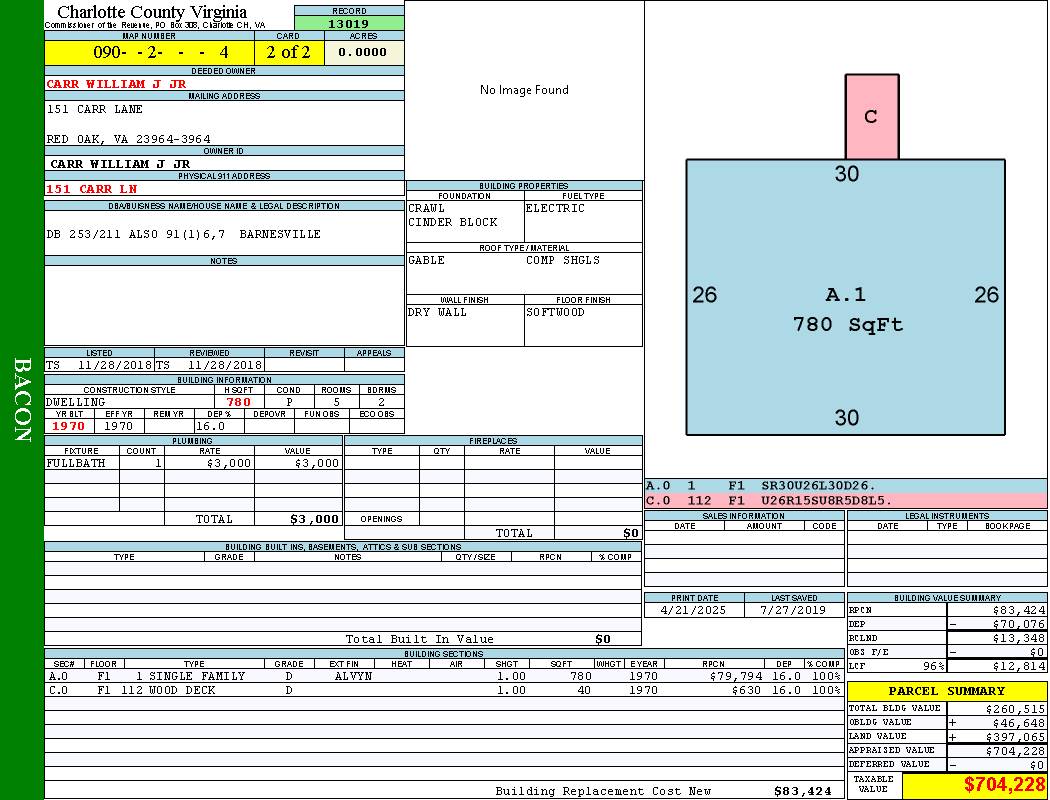Select the pink C deck section in sketch
This screenshot has width=1050, height=800.
[871, 117]
